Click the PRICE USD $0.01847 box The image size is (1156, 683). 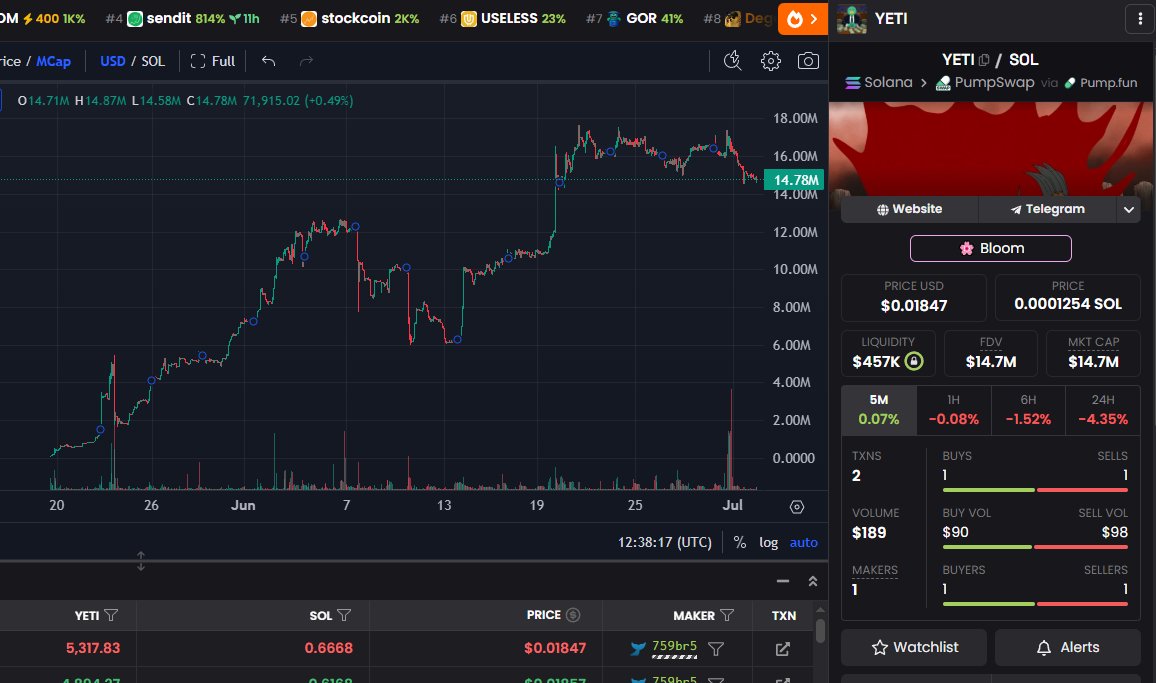913,297
